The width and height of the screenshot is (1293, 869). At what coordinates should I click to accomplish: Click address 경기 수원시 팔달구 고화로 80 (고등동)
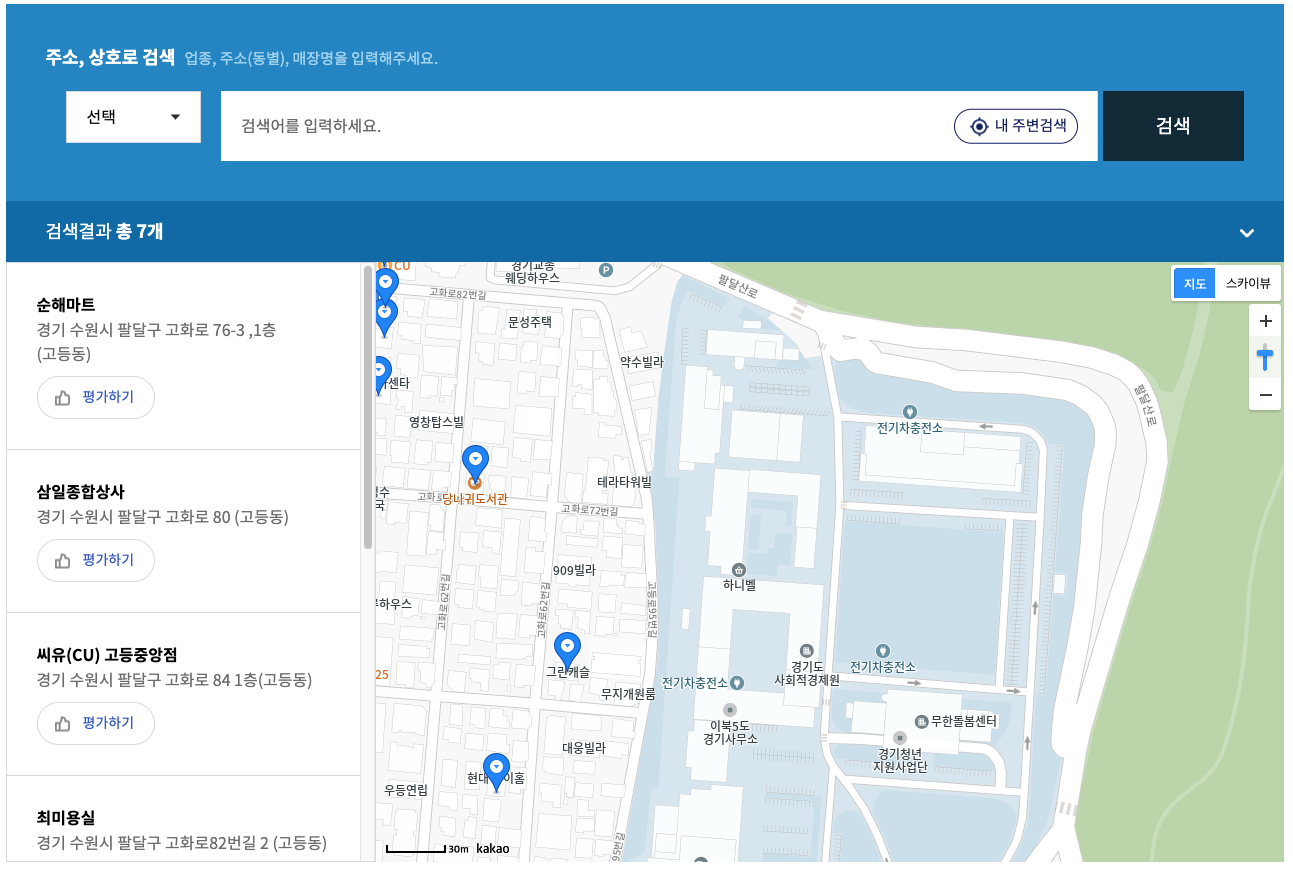[163, 517]
